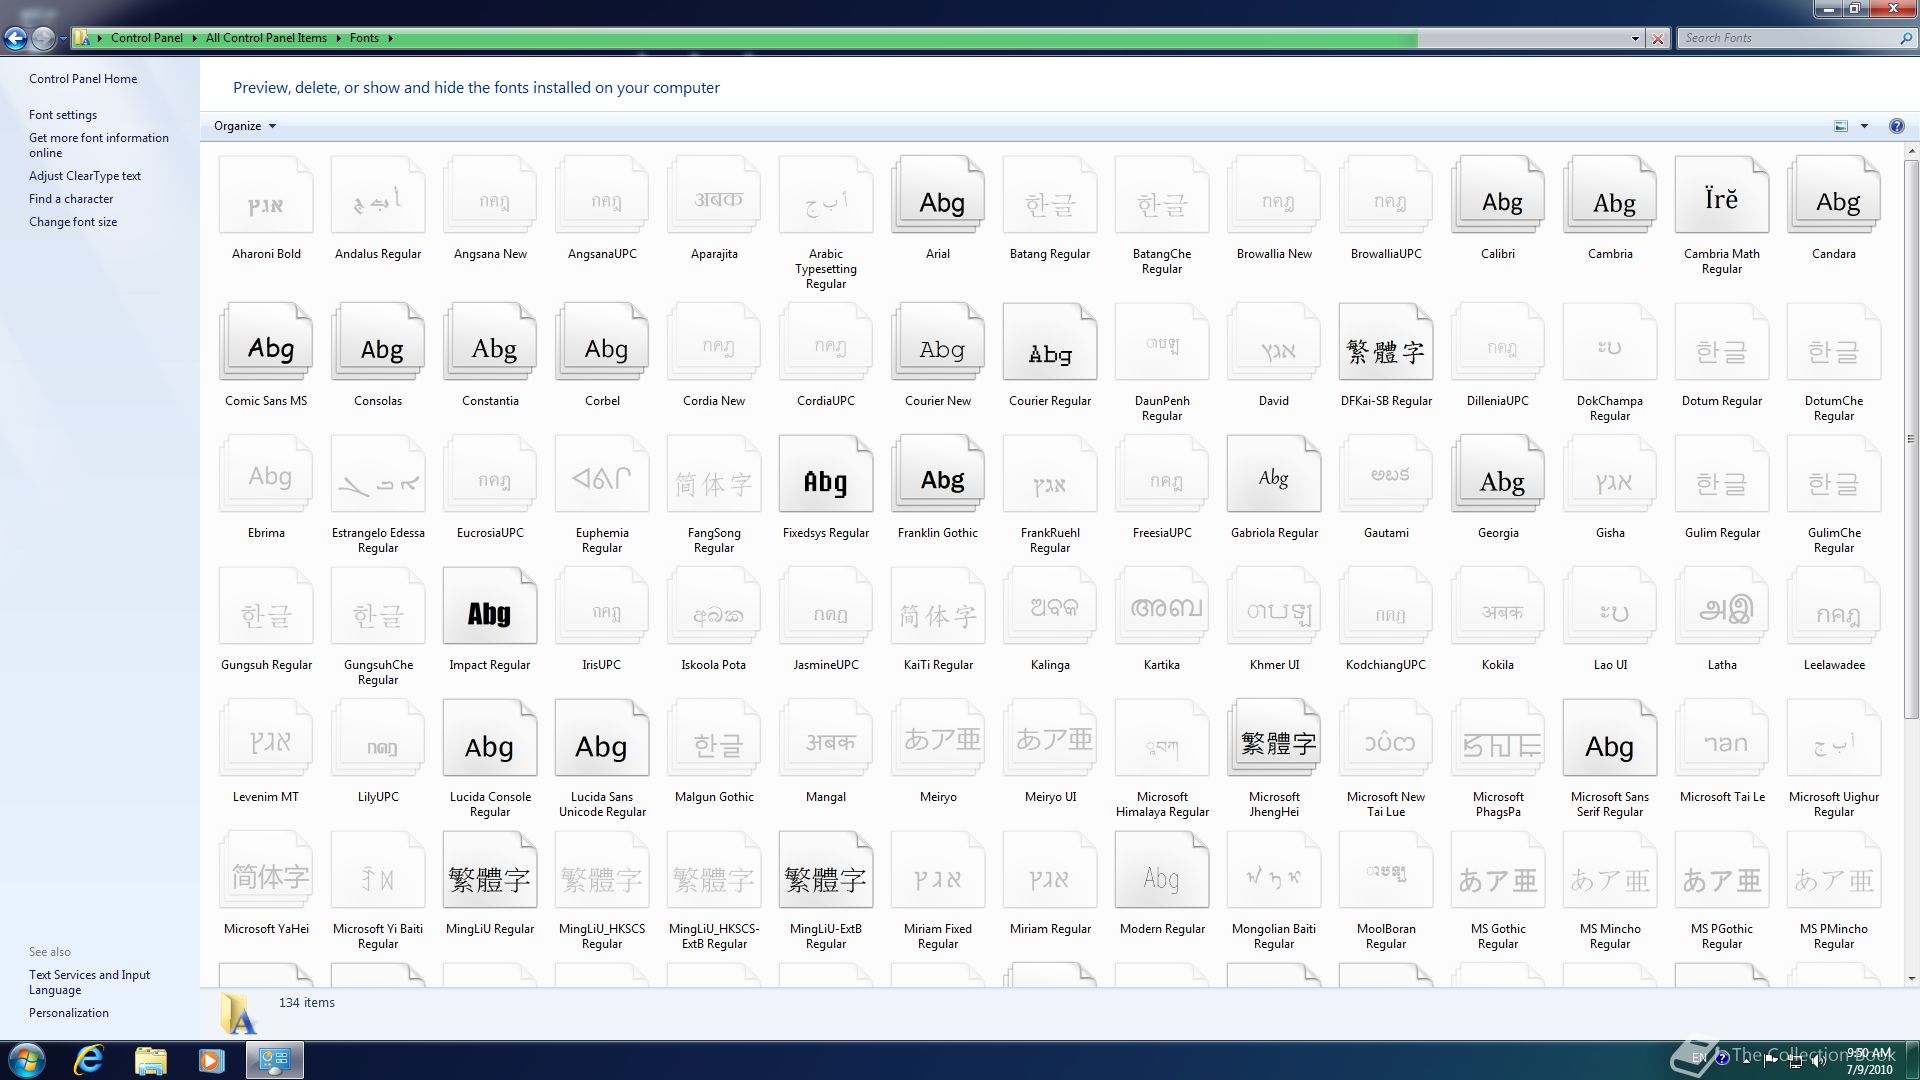This screenshot has width=1920, height=1080.
Task: Select the Corbel font icon
Action: pos(602,343)
